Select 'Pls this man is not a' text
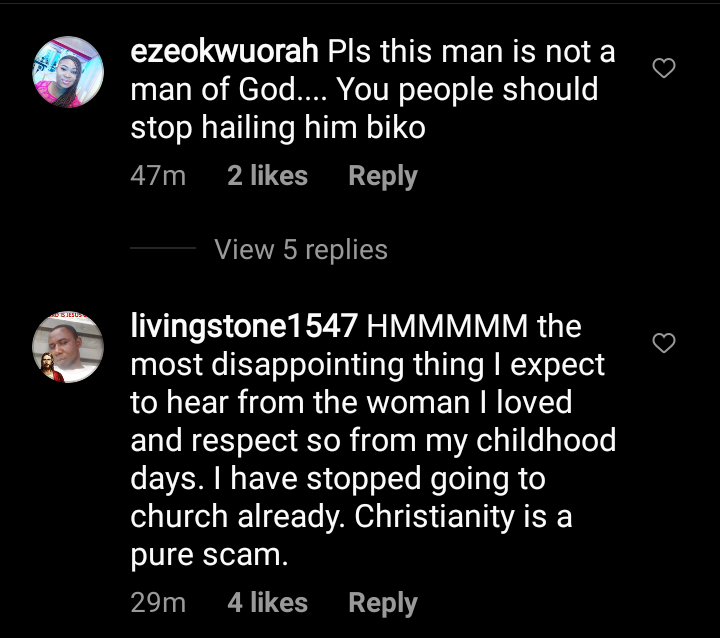The image size is (720, 638). 471,51
